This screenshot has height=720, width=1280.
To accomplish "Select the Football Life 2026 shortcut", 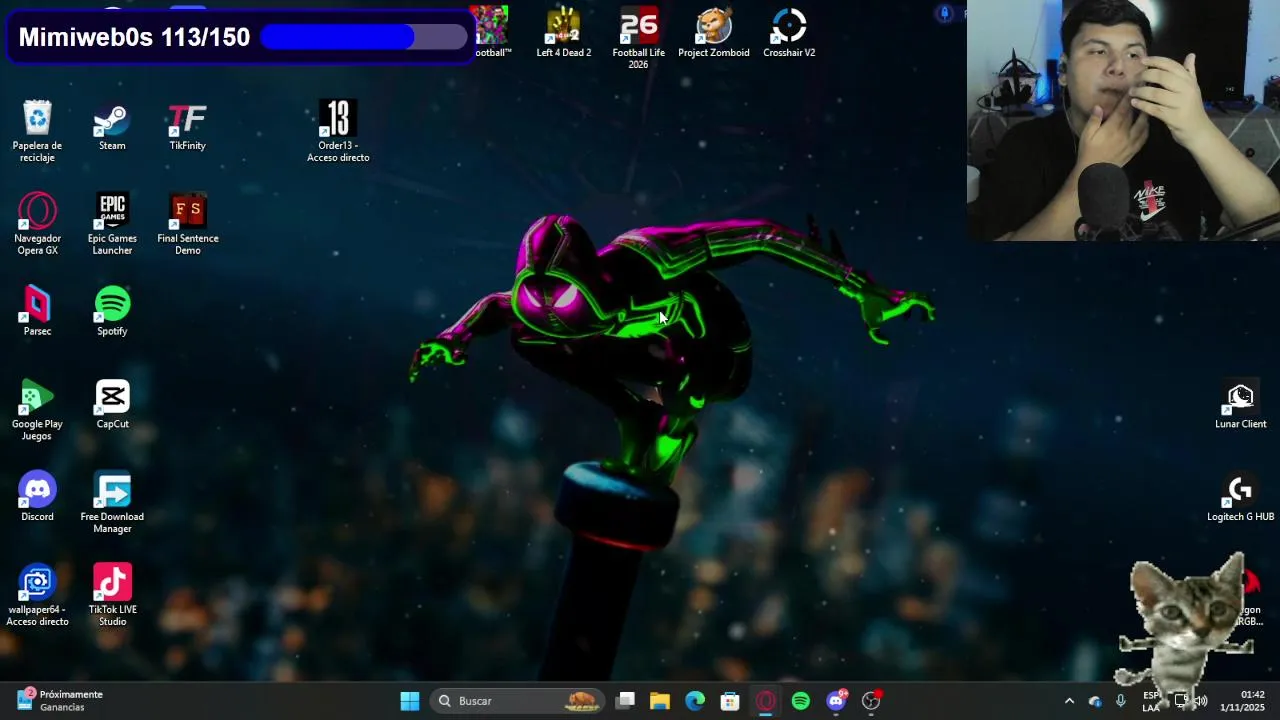I will (x=638, y=38).
